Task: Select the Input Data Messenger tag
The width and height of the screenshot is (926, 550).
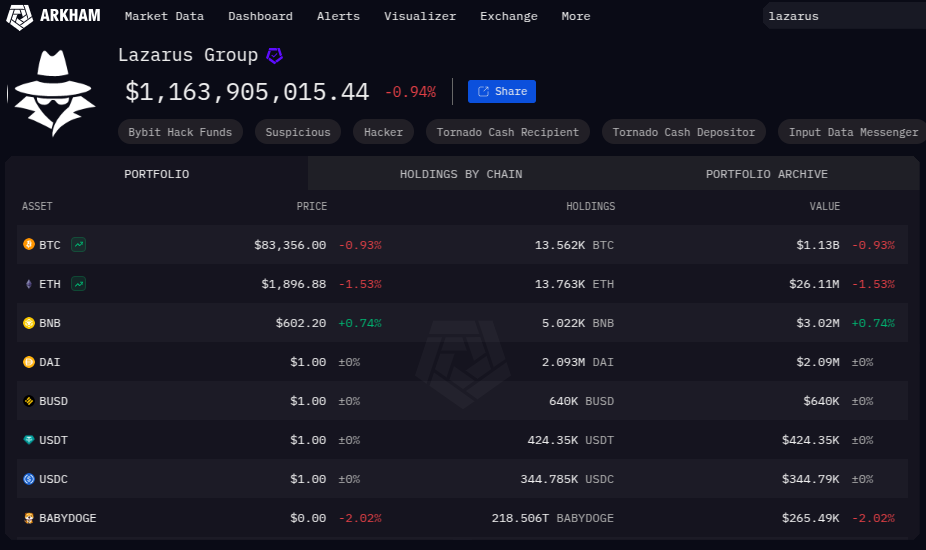Action: coord(852,132)
